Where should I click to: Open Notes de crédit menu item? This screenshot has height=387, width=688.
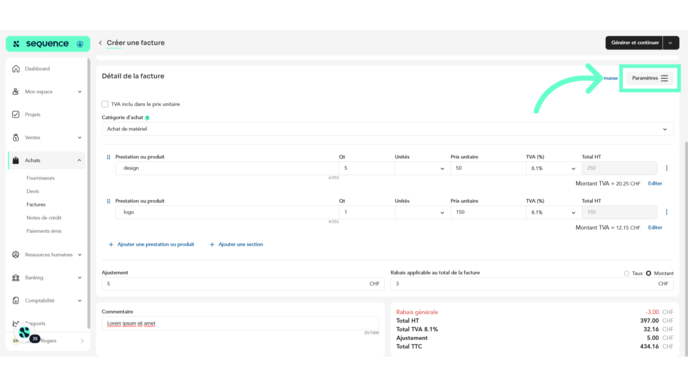(44, 218)
